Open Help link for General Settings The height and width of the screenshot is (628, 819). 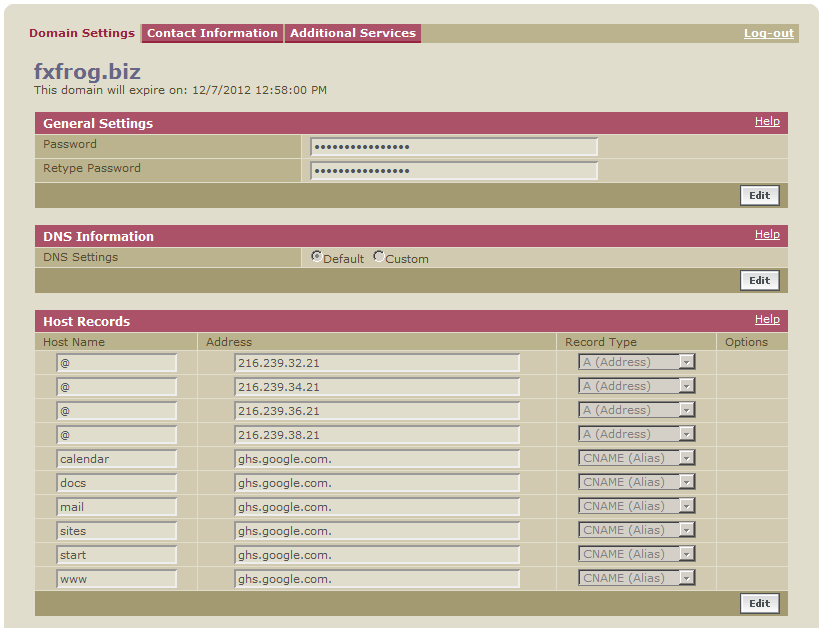(x=767, y=121)
